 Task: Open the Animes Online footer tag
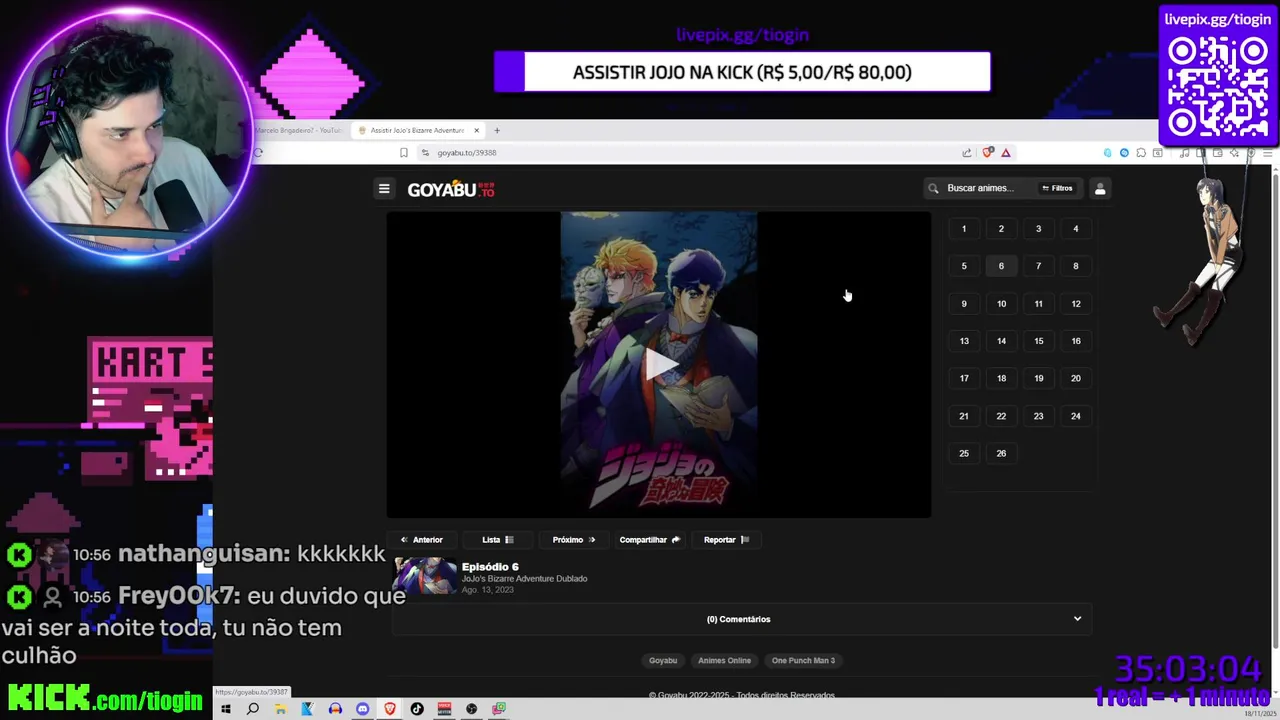[724, 660]
